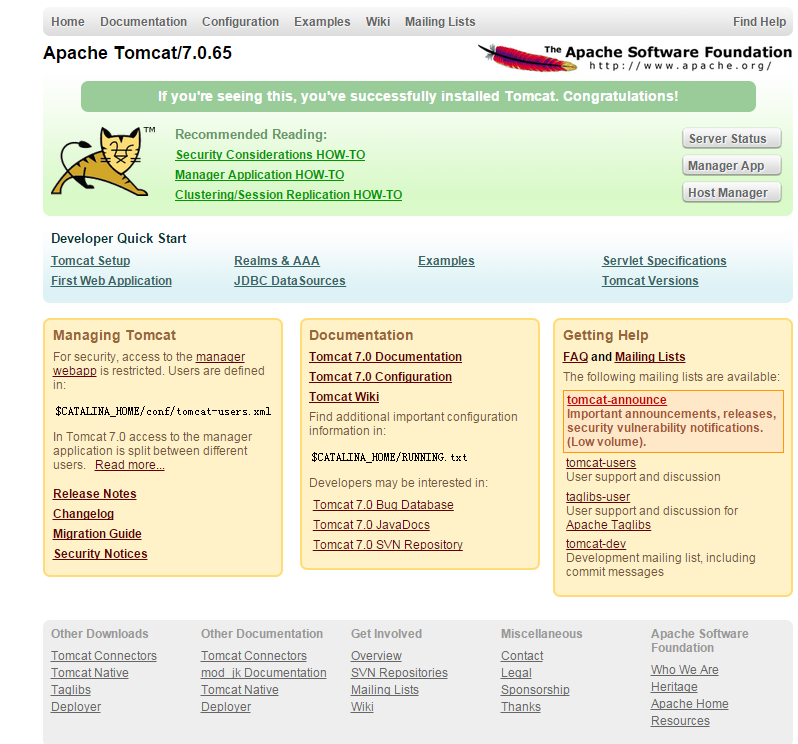Viewport: 798px width, 744px height.
Task: Click Read more... in Managing Tomcat
Action: (x=130, y=465)
